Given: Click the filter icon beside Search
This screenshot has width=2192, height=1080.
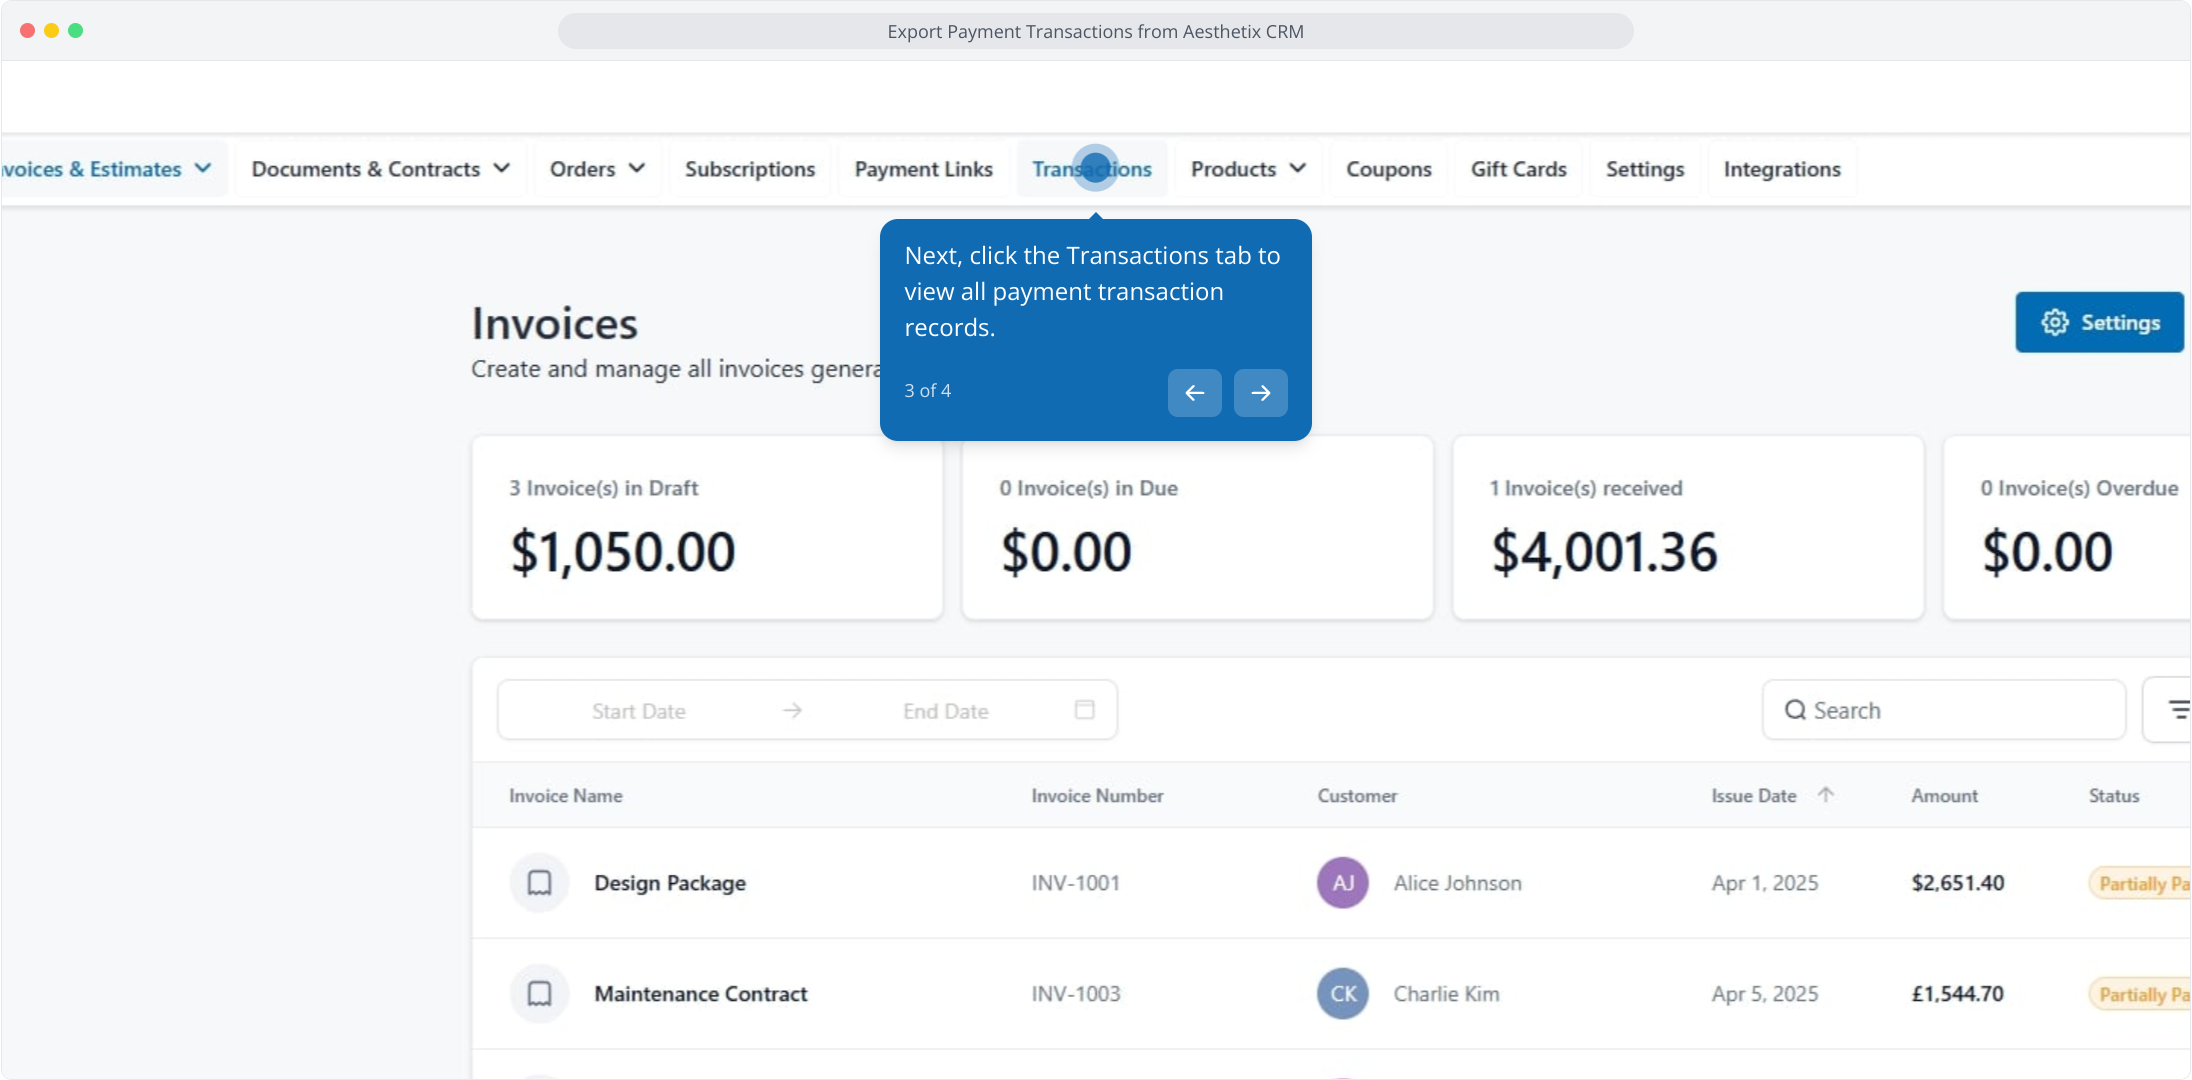Looking at the screenshot, I should pyautogui.click(x=2176, y=710).
